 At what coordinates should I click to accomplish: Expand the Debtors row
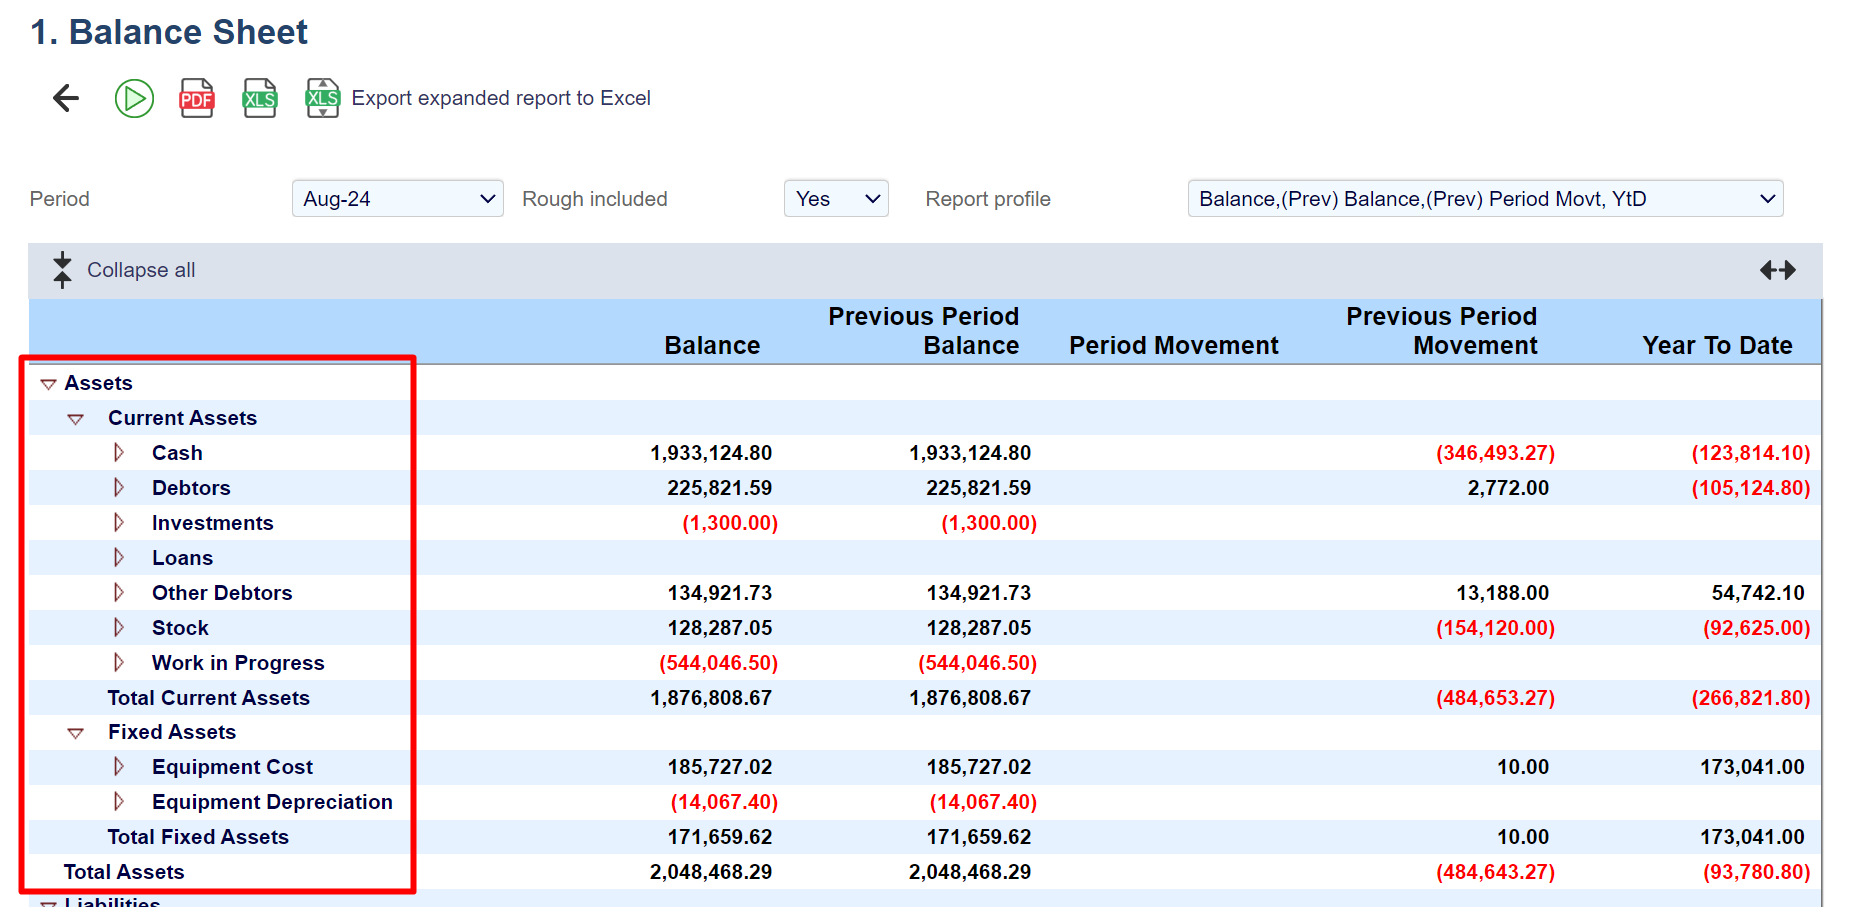coord(119,488)
